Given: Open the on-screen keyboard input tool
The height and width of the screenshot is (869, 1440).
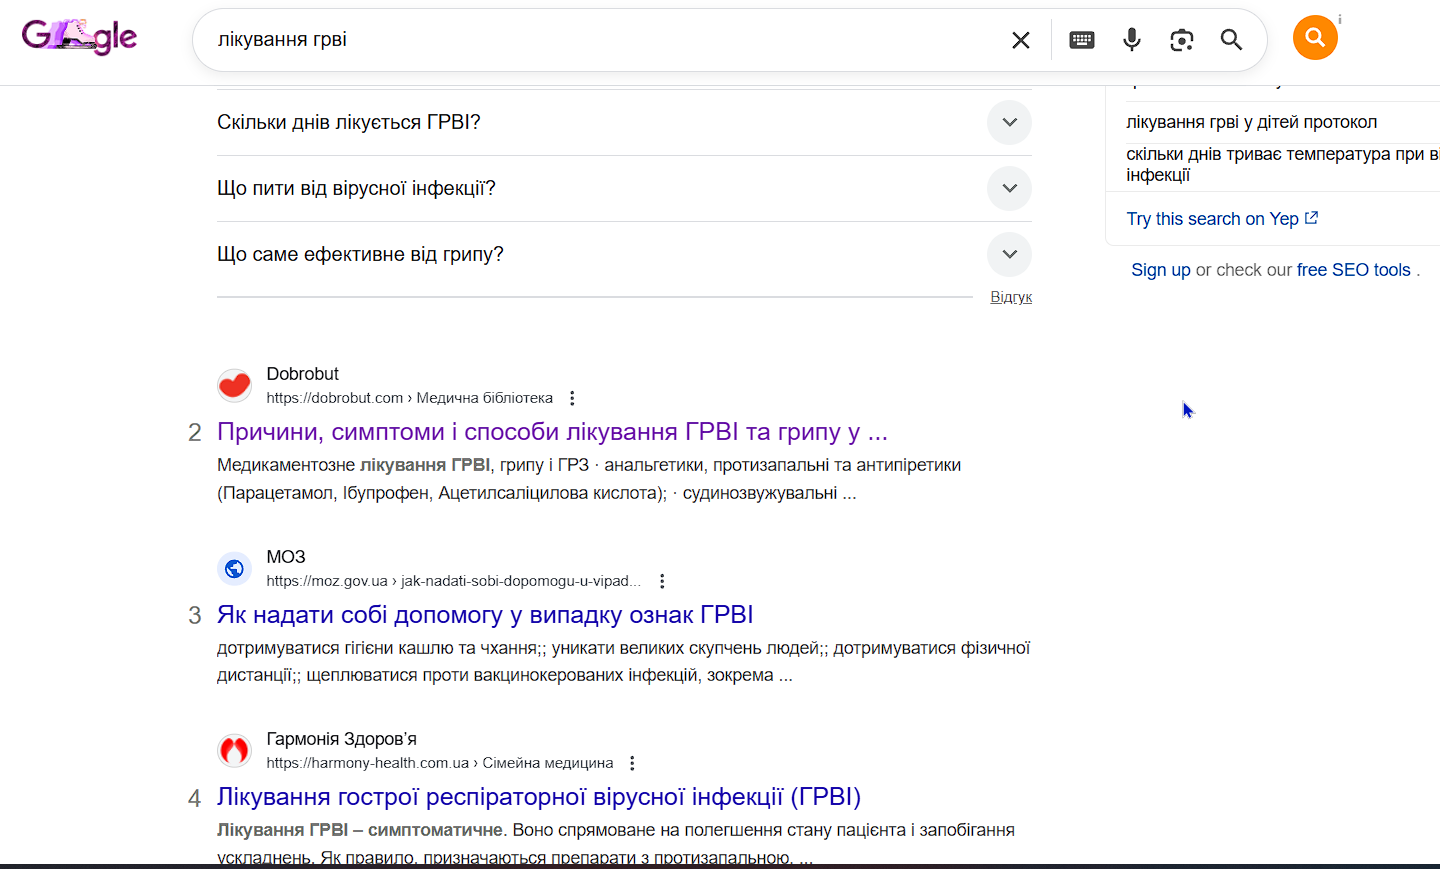Looking at the screenshot, I should click(1082, 40).
